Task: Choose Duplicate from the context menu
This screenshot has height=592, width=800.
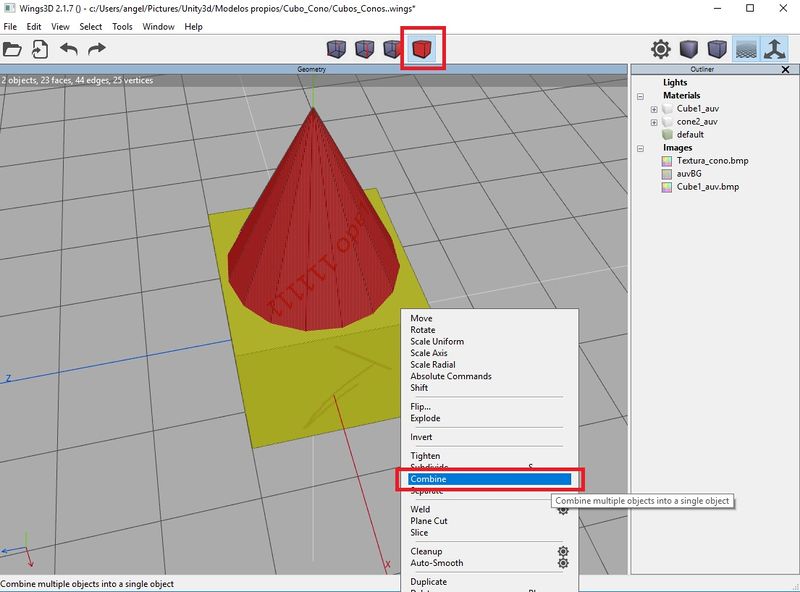Action: (429, 582)
